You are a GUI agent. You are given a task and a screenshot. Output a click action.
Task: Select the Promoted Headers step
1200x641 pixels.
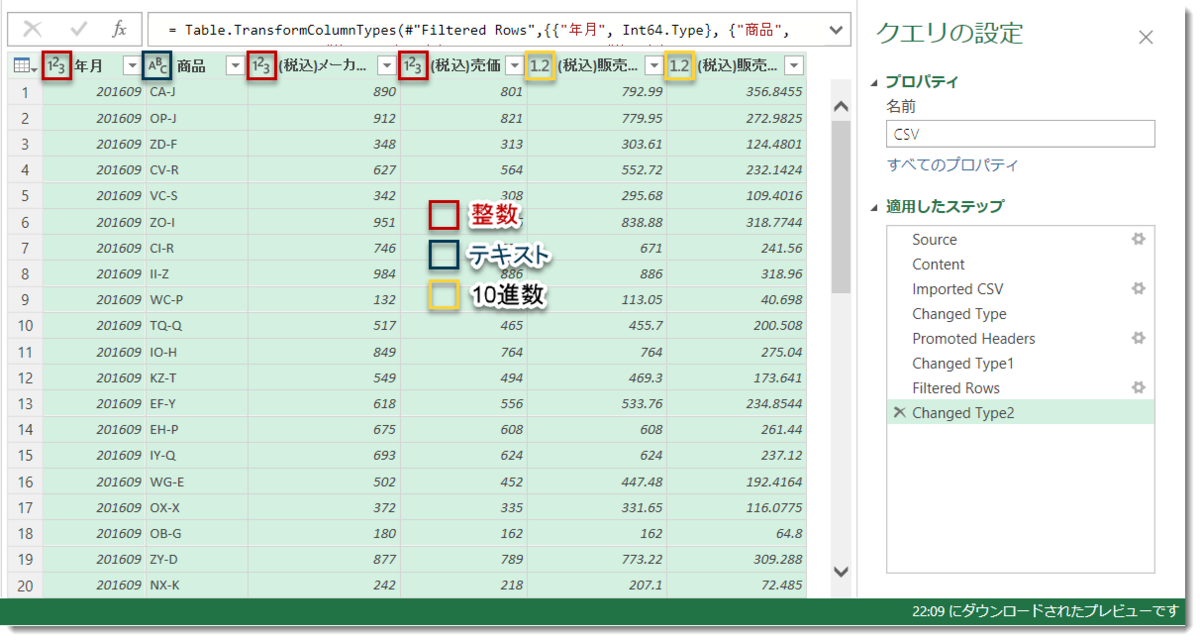click(x=973, y=339)
